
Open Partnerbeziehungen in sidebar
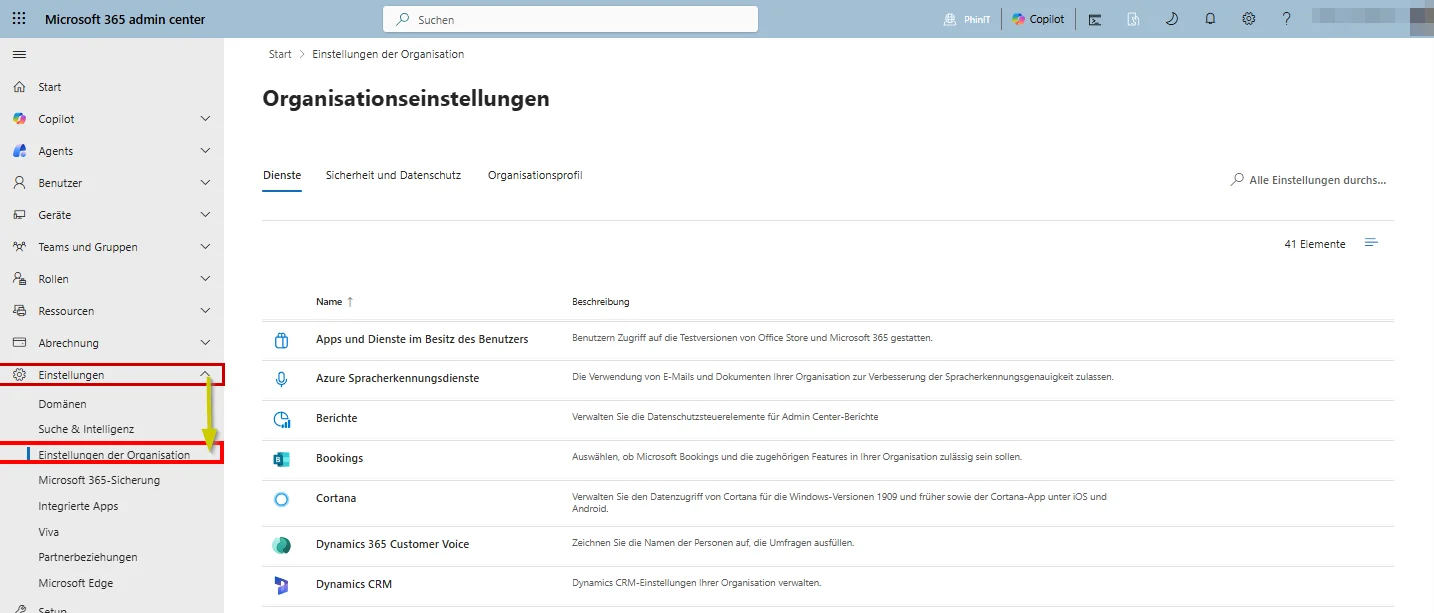[x=88, y=557]
